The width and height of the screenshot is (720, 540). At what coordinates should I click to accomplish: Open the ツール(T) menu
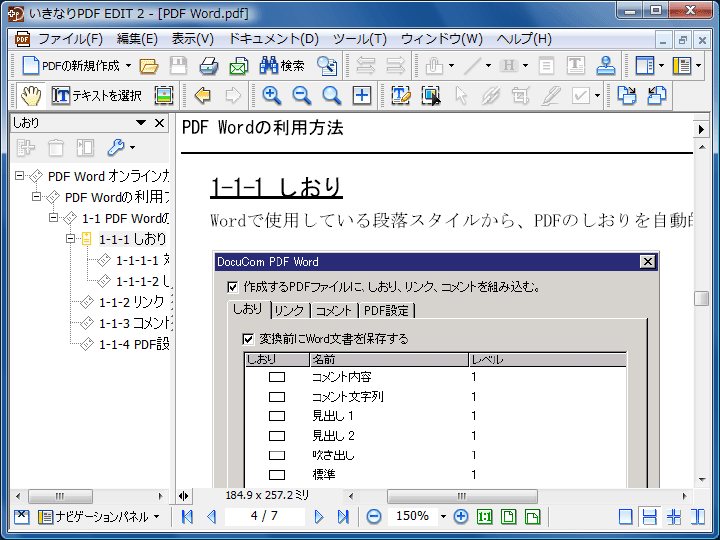click(x=360, y=39)
